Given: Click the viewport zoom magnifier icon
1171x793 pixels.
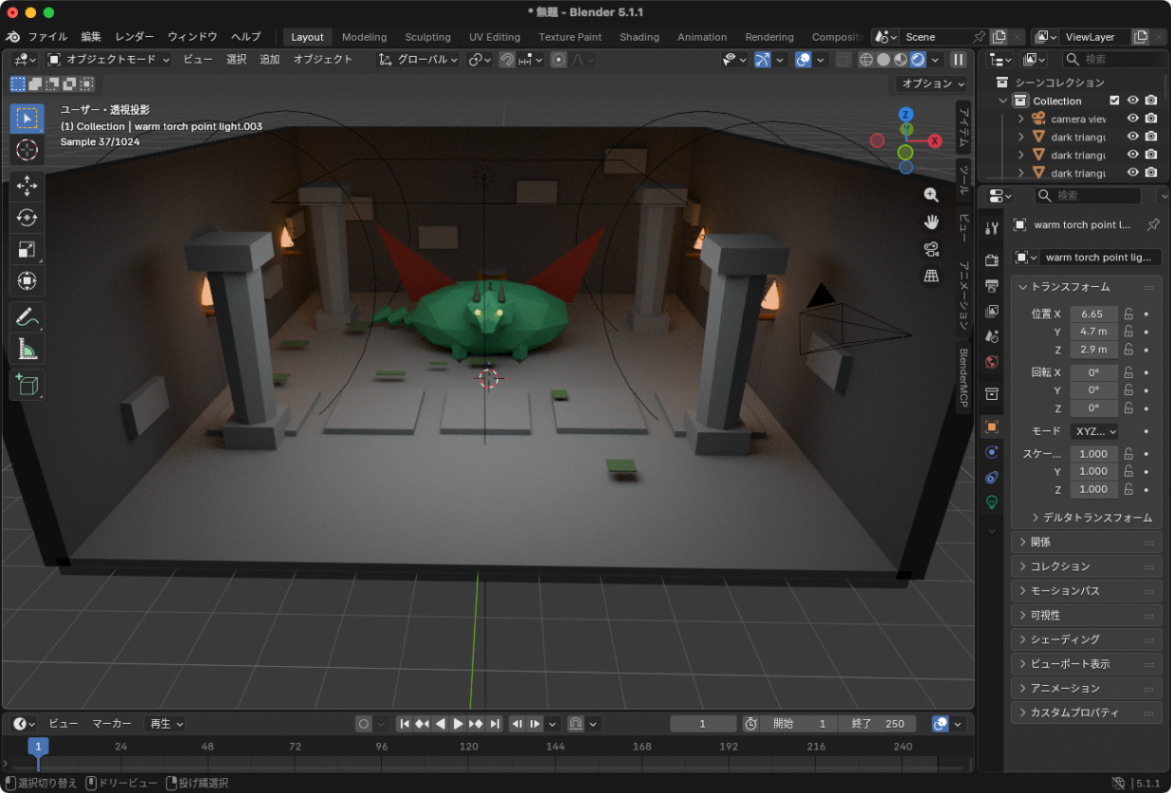Looking at the screenshot, I should 931,195.
